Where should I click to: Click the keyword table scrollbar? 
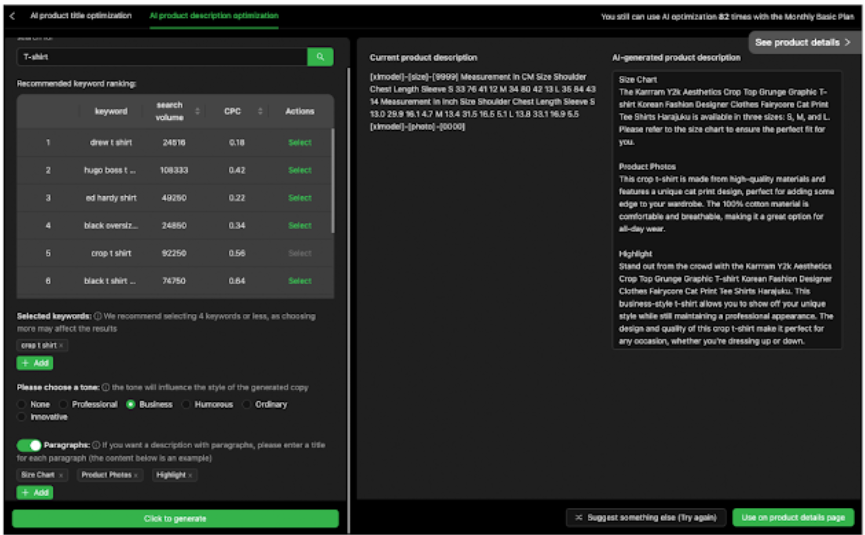coord(333,181)
